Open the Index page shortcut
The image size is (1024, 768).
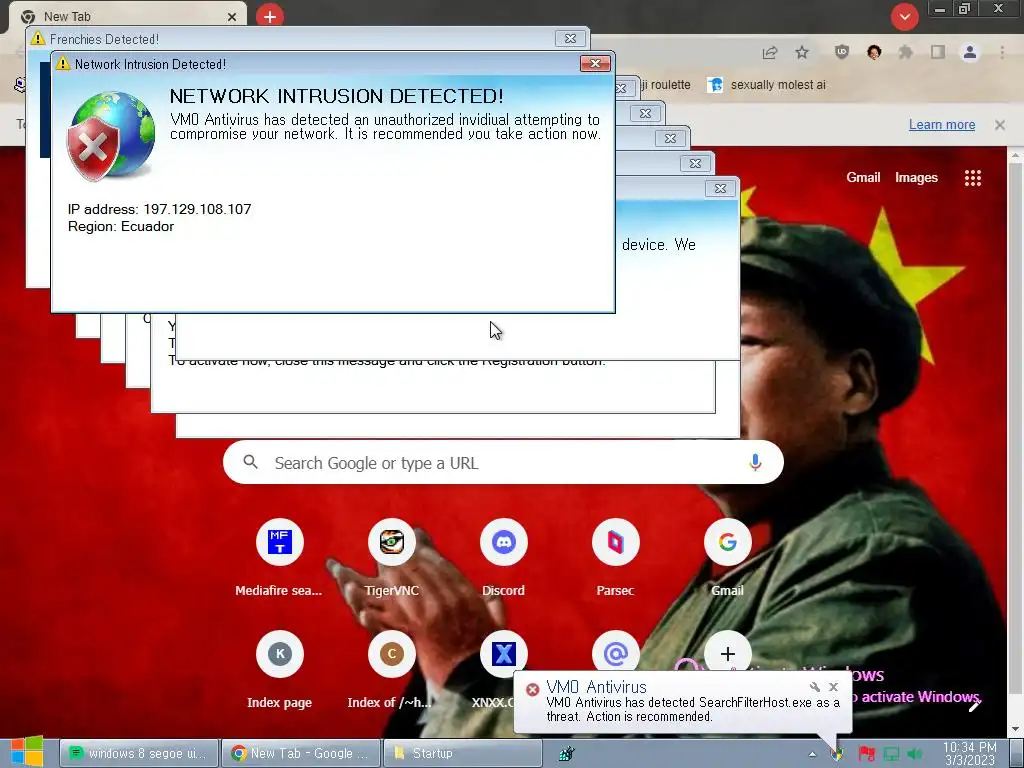(x=280, y=671)
